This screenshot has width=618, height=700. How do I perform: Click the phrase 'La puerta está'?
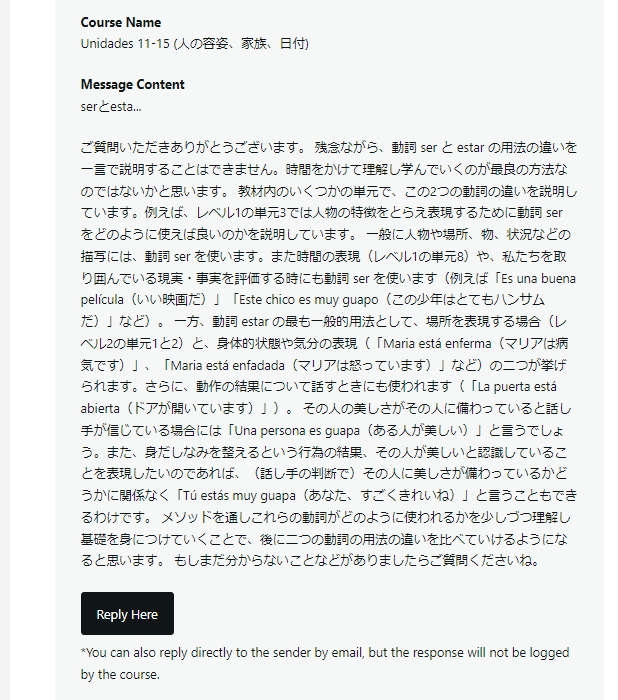pyautogui.click(x=517, y=387)
